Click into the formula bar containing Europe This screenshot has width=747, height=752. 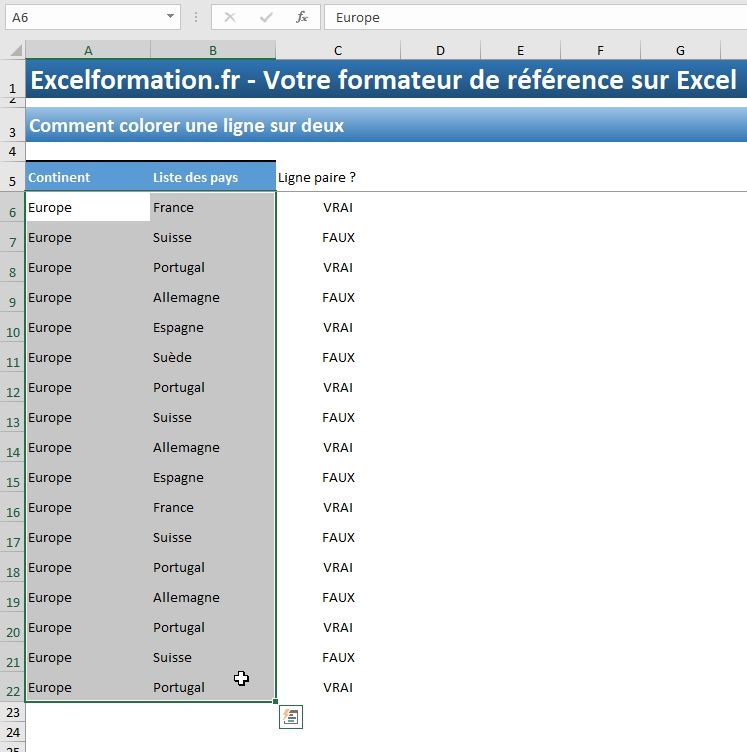[530, 17]
